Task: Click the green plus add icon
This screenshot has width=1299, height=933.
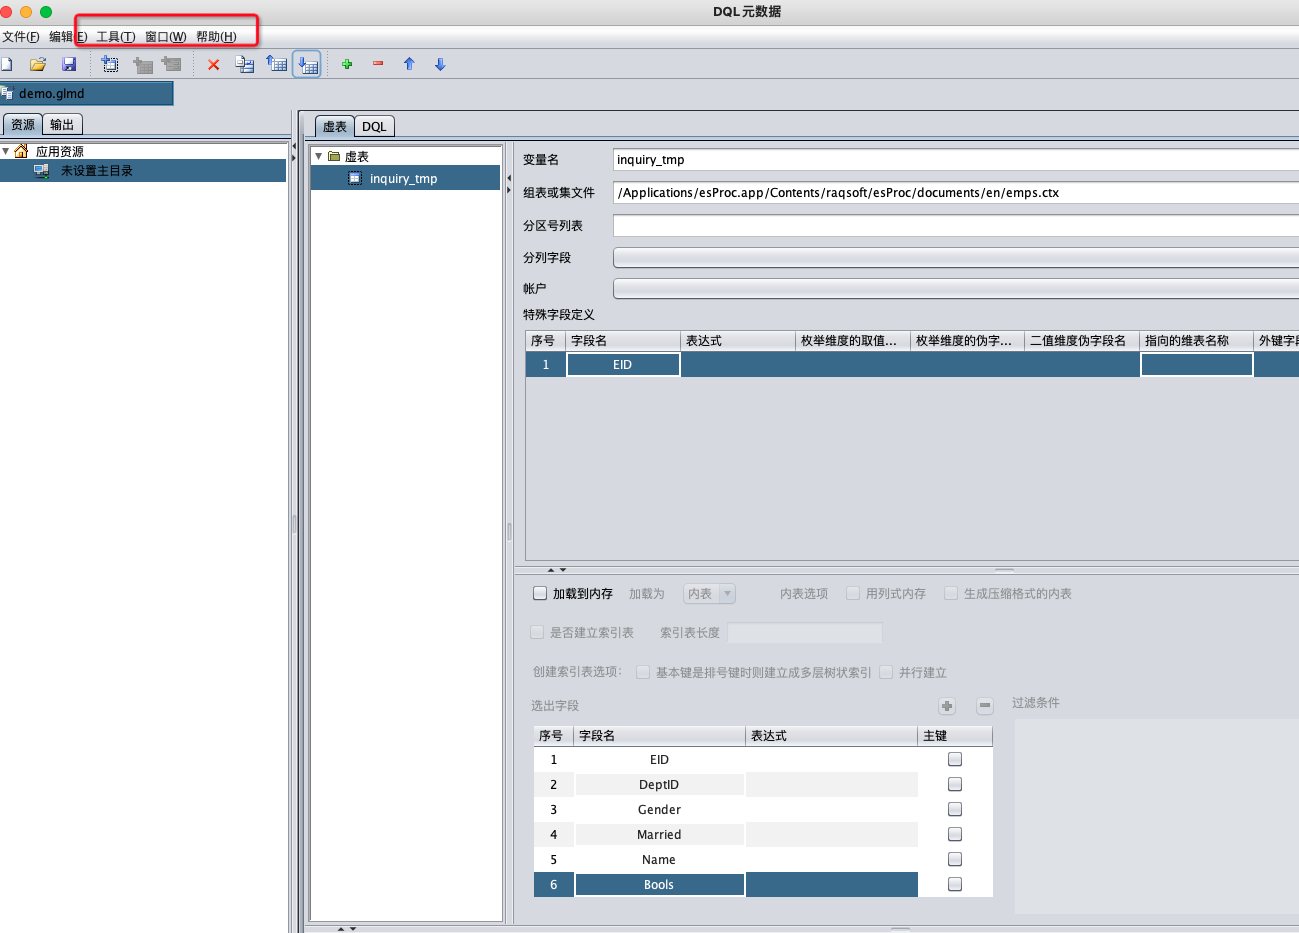Action: click(x=347, y=64)
